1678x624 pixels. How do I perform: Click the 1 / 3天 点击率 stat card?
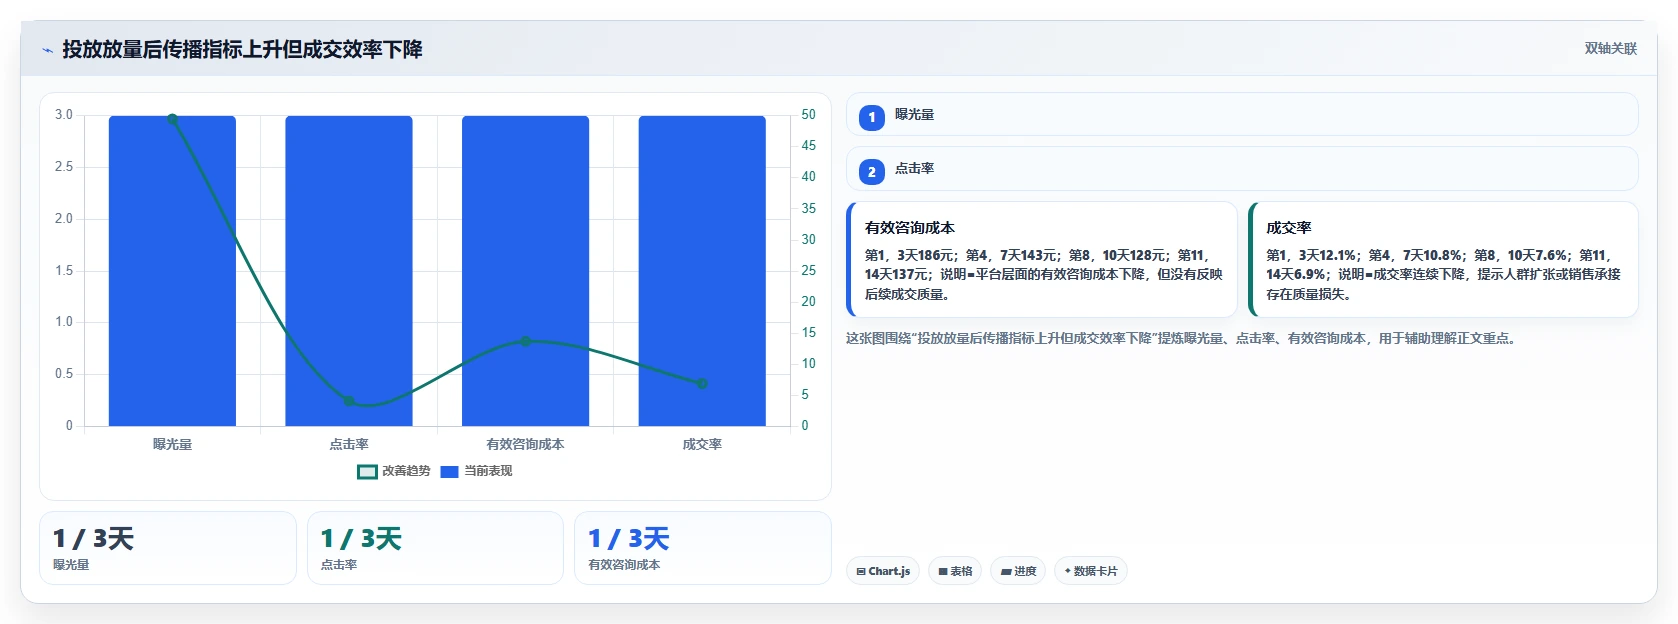(x=435, y=548)
